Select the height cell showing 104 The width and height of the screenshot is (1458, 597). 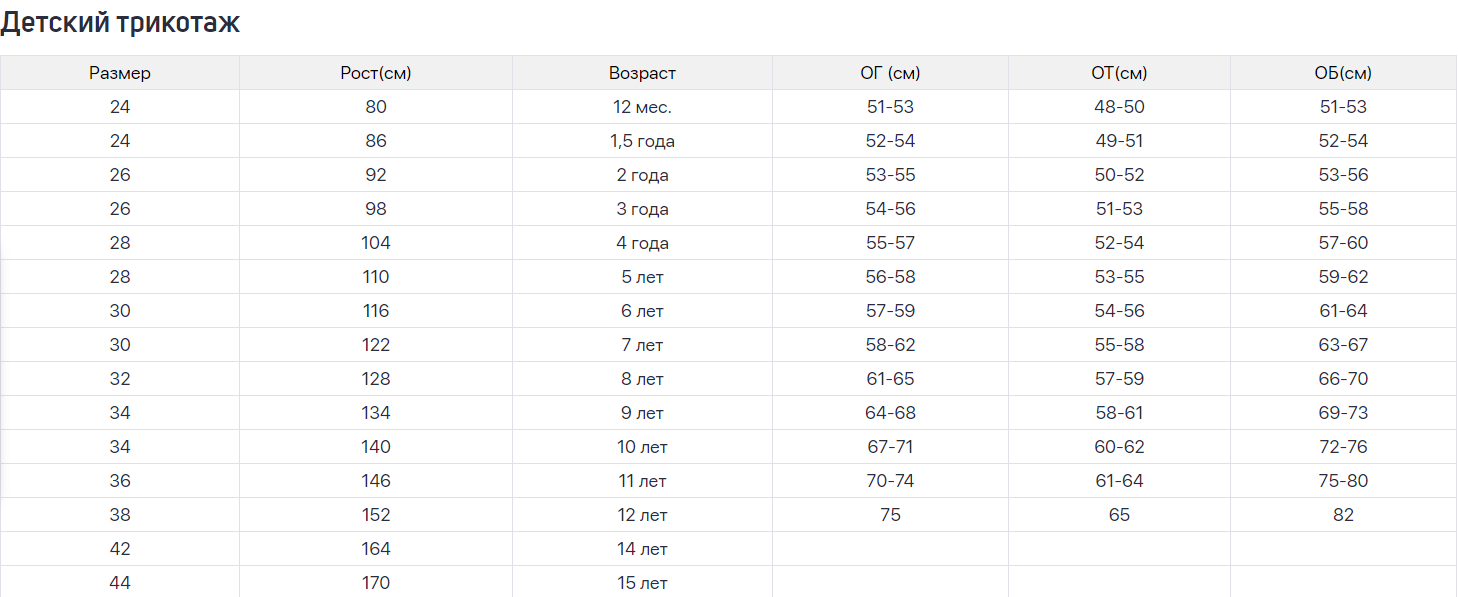click(376, 243)
